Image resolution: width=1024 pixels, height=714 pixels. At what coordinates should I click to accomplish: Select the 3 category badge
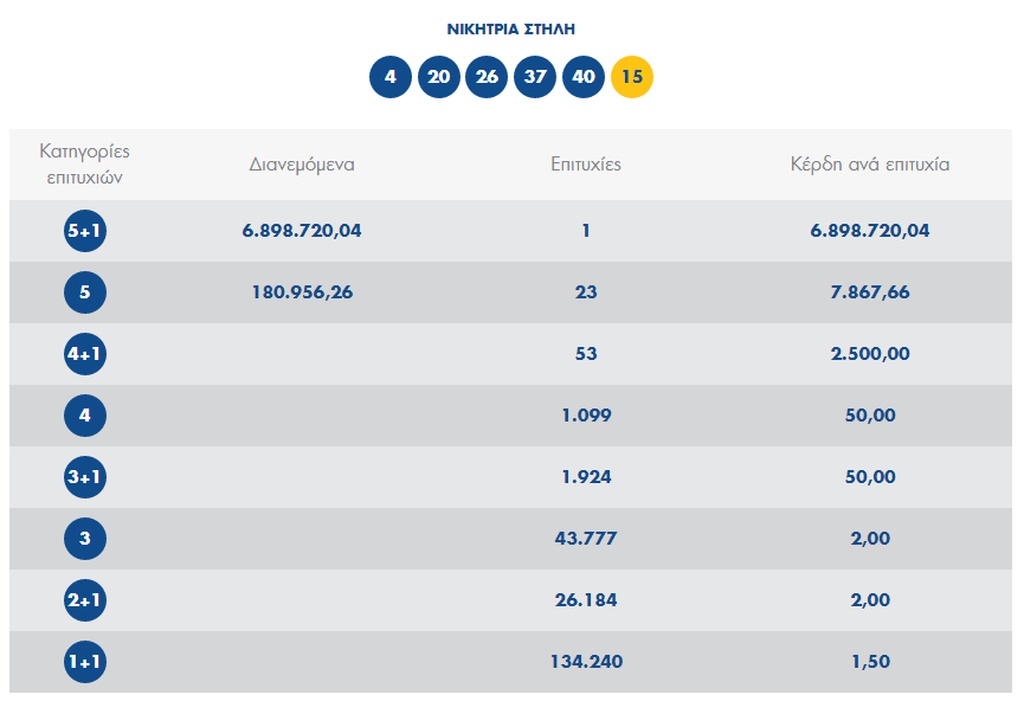(85, 538)
